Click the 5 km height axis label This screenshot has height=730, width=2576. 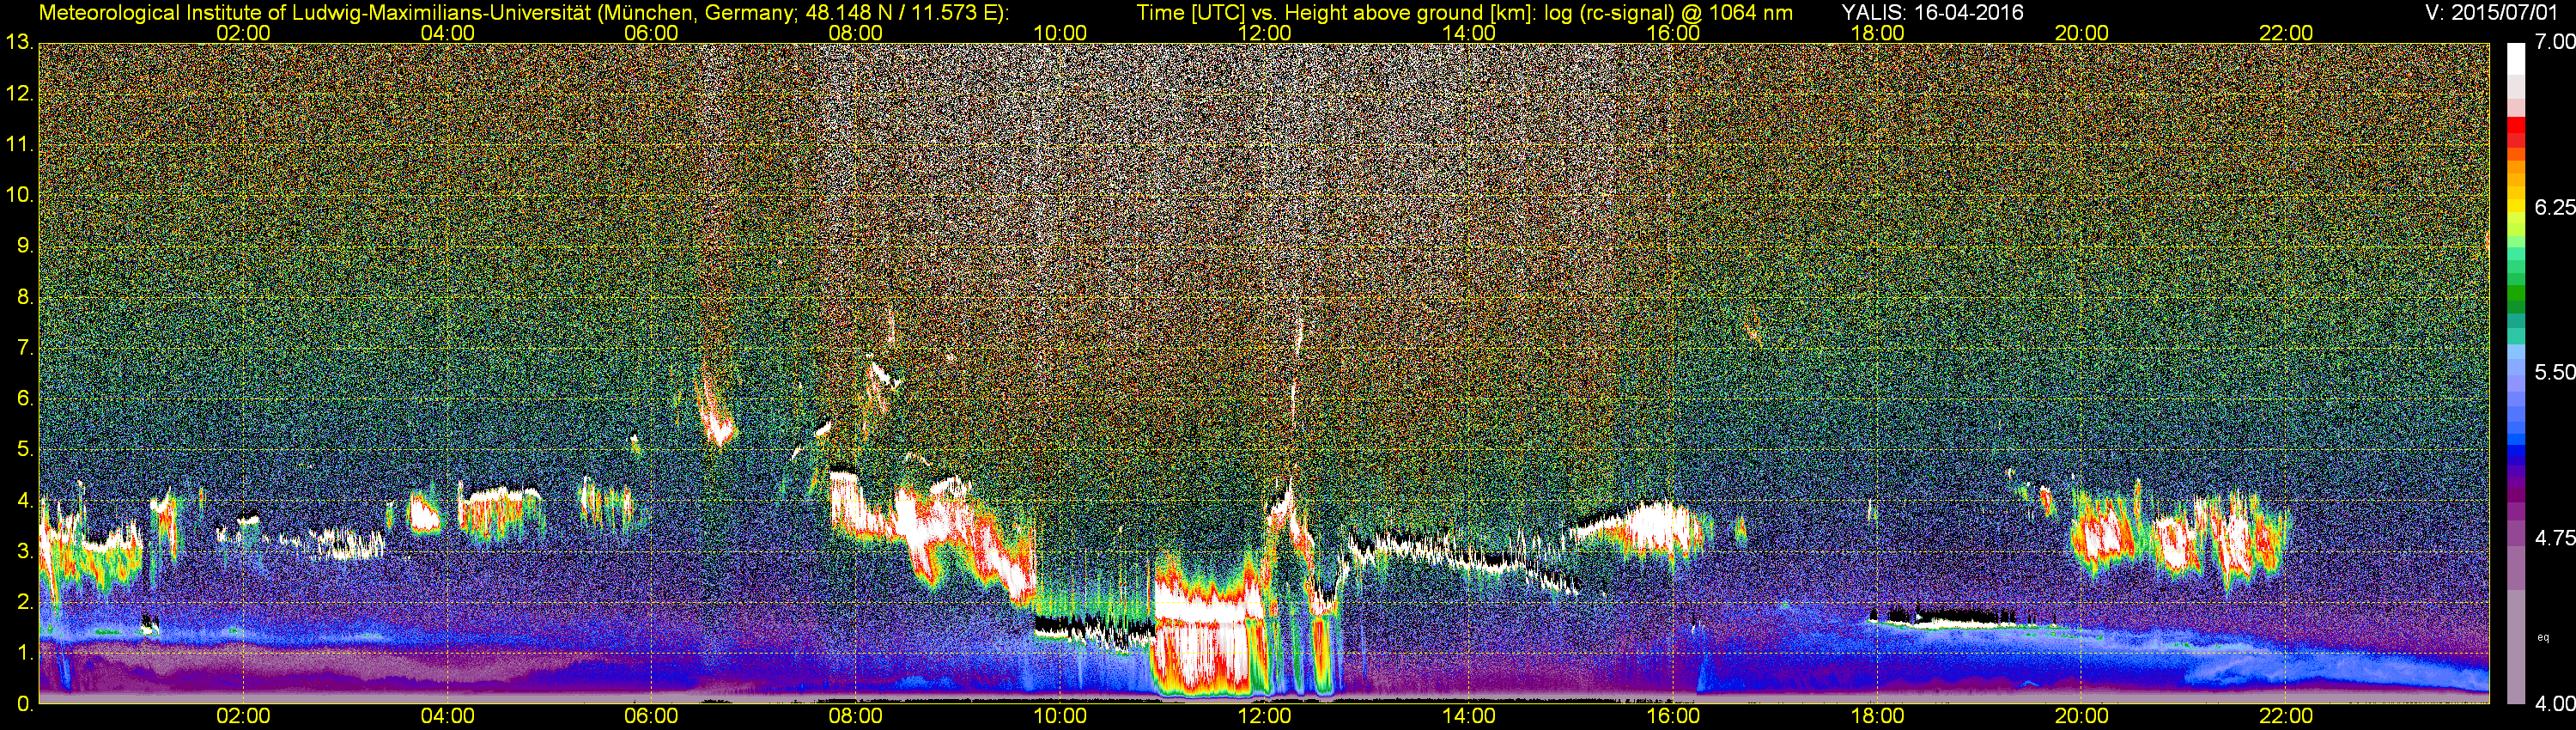click(24, 450)
